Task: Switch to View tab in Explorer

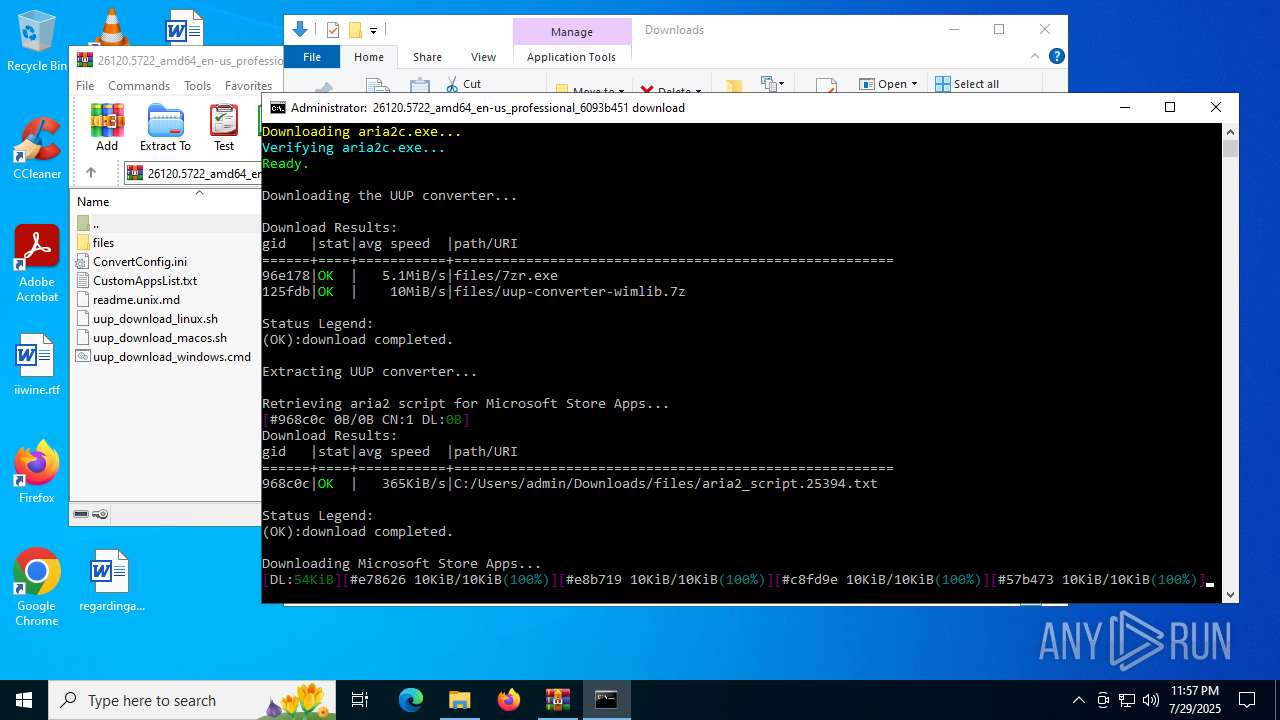Action: (483, 57)
